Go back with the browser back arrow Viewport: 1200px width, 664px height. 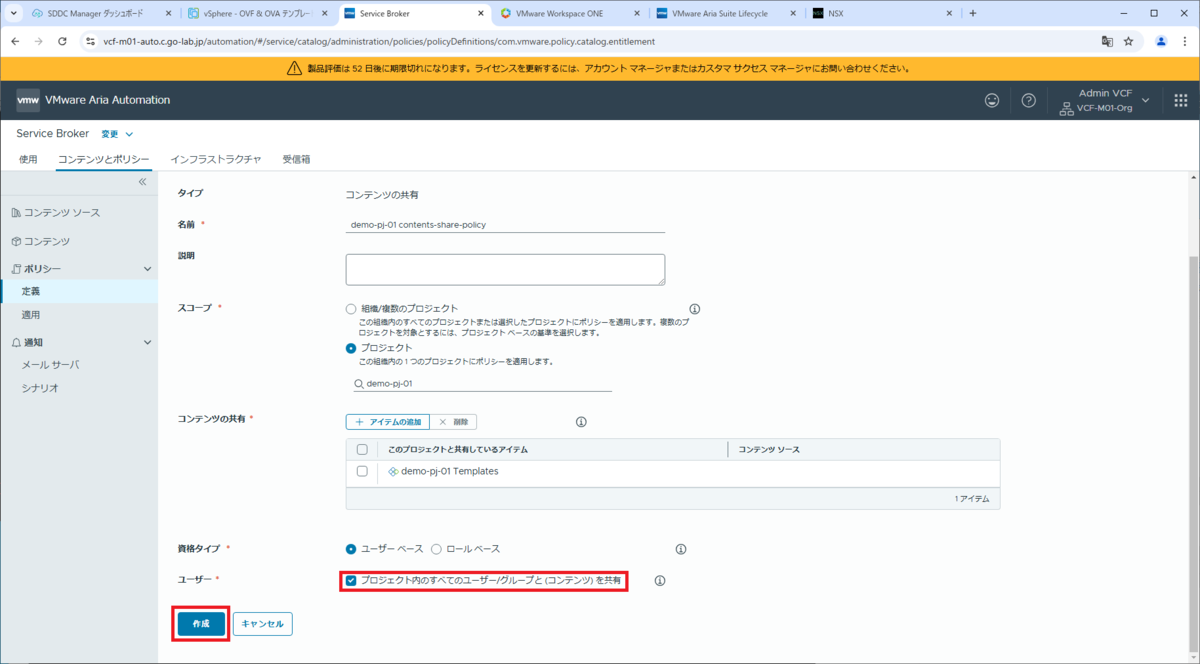15,41
